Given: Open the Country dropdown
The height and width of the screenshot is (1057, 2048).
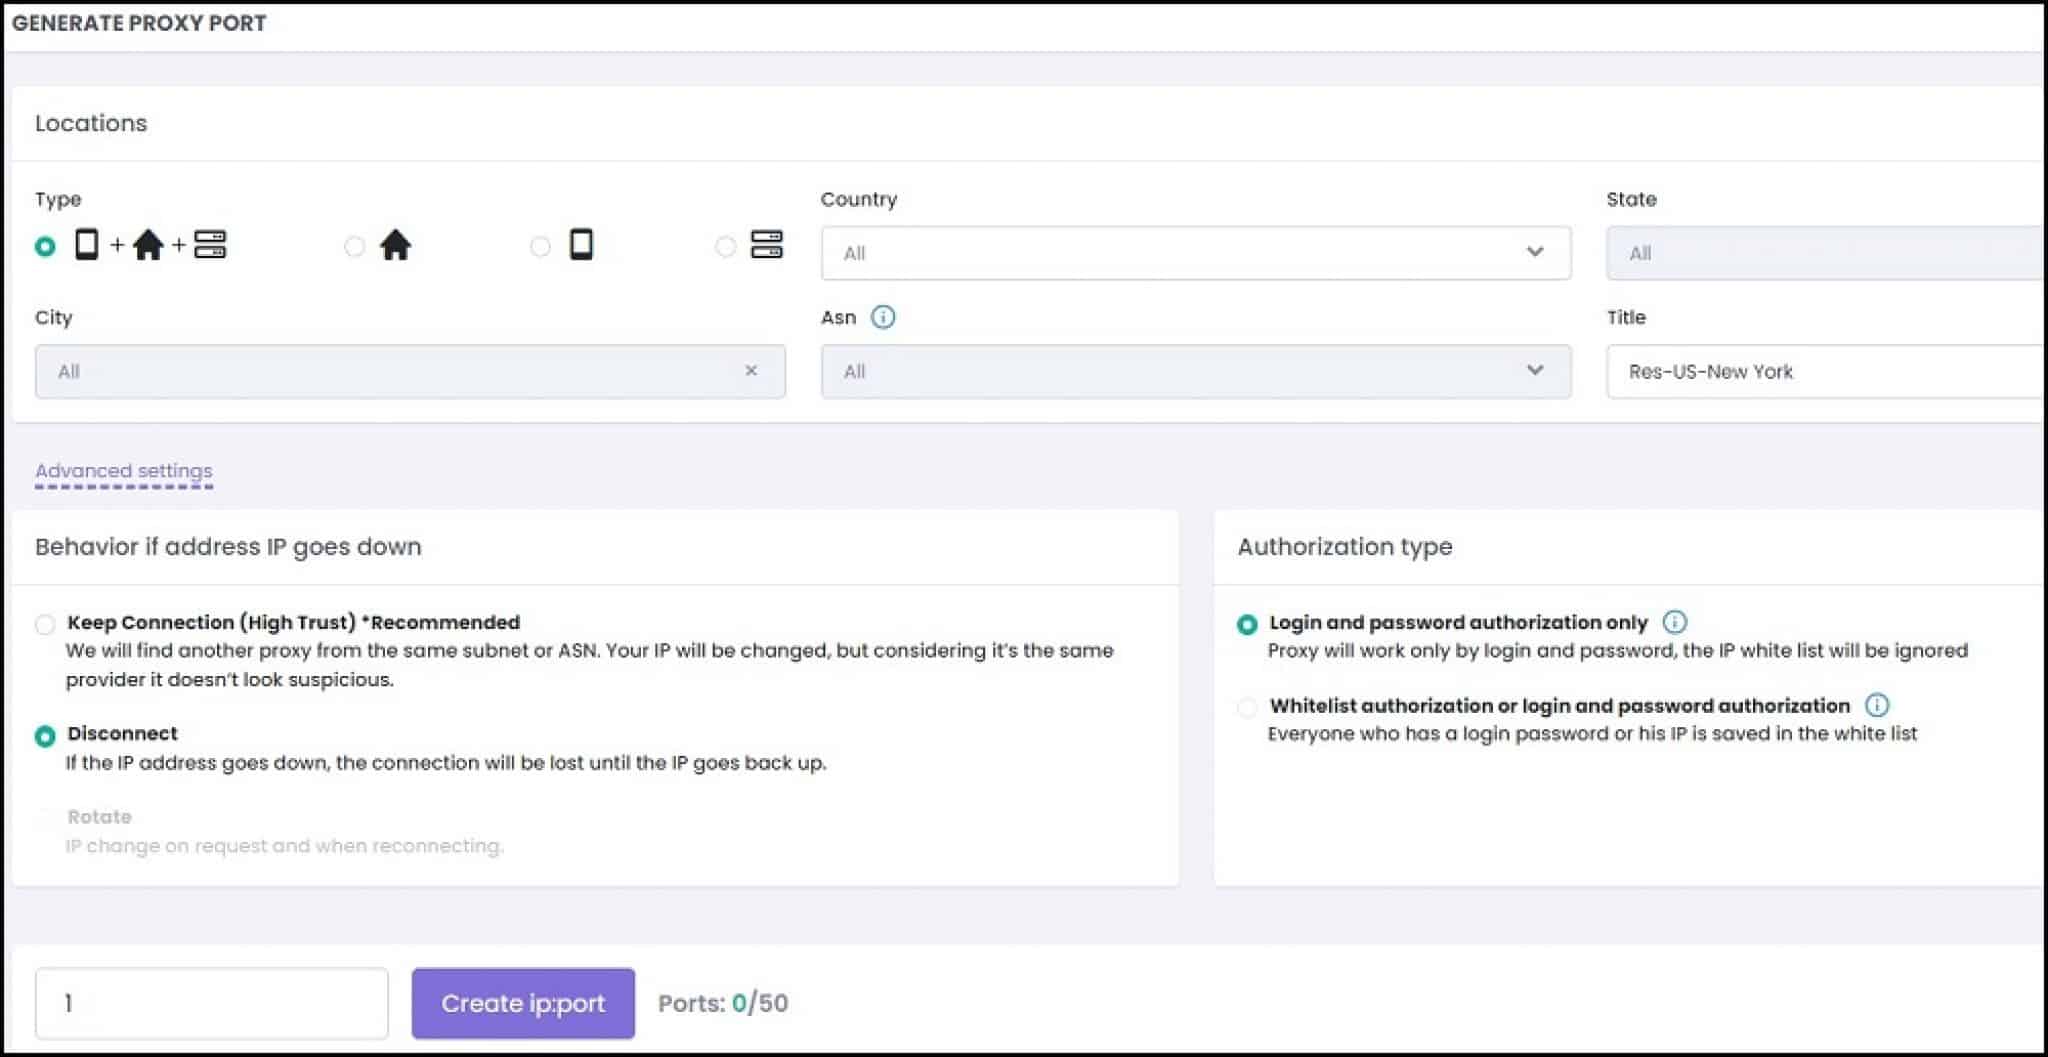Looking at the screenshot, I should (x=1195, y=253).
